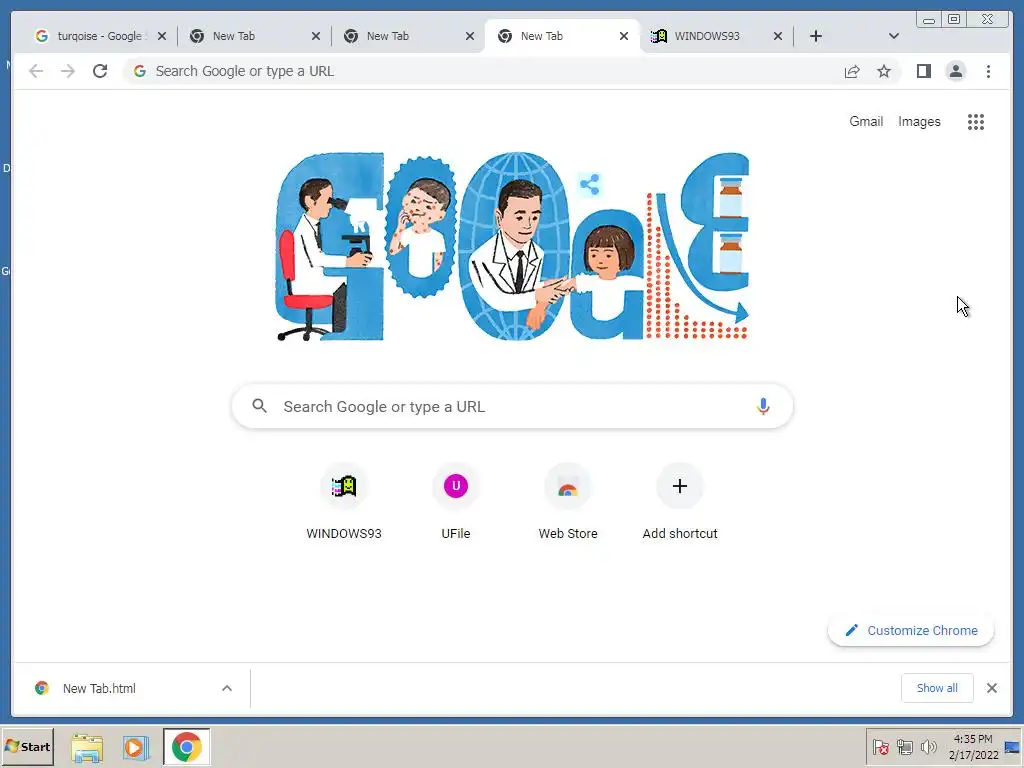Close the active New Tab
1024x768 pixels.
pos(624,36)
